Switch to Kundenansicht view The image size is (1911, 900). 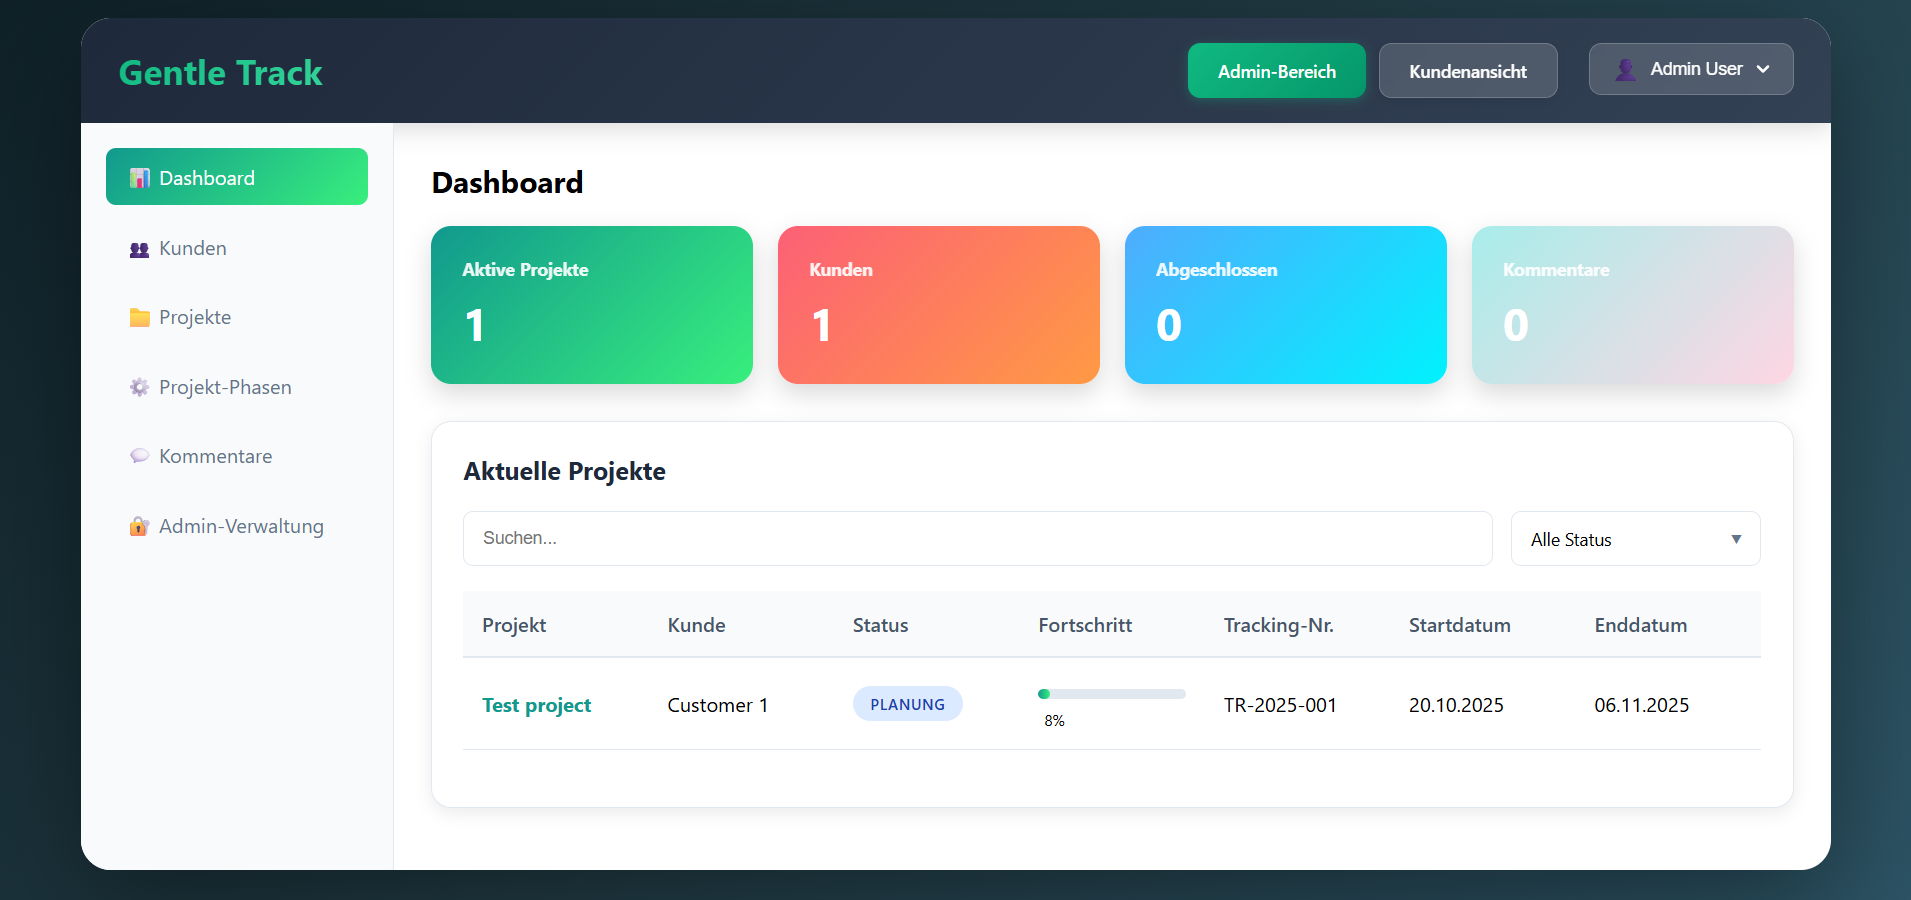pos(1467,71)
